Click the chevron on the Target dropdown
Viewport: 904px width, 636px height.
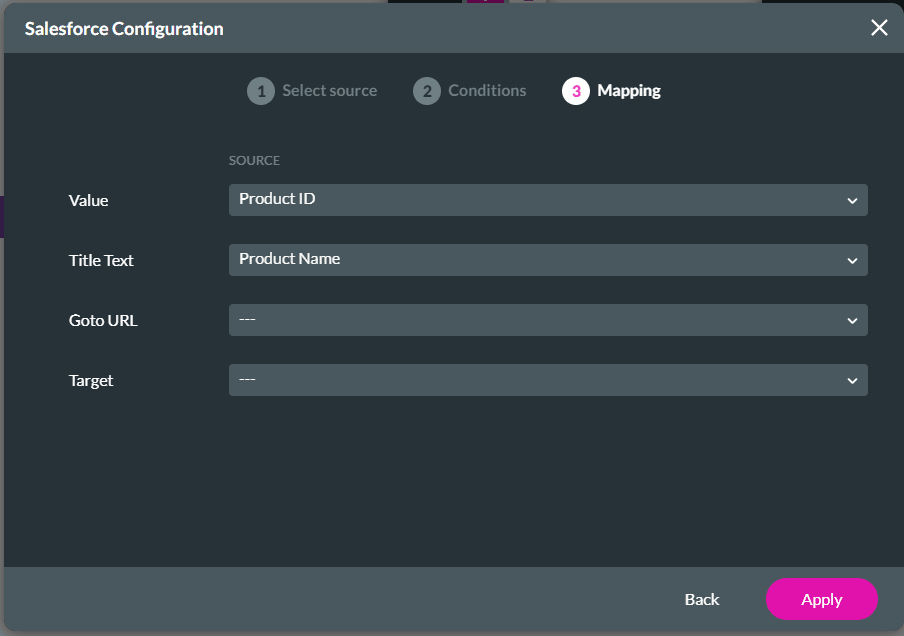coord(853,380)
